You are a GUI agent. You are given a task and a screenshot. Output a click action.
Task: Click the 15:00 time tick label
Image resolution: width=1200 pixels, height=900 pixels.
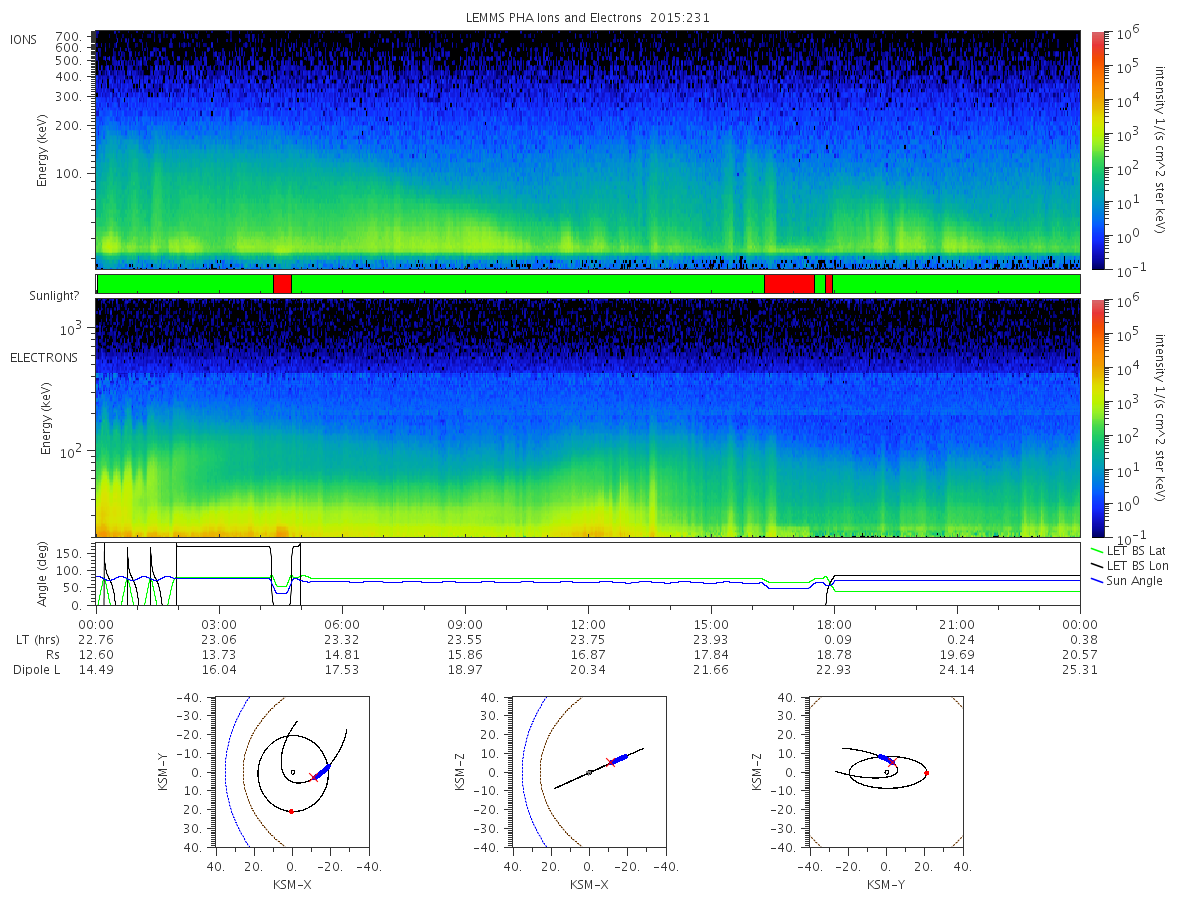tap(711, 624)
